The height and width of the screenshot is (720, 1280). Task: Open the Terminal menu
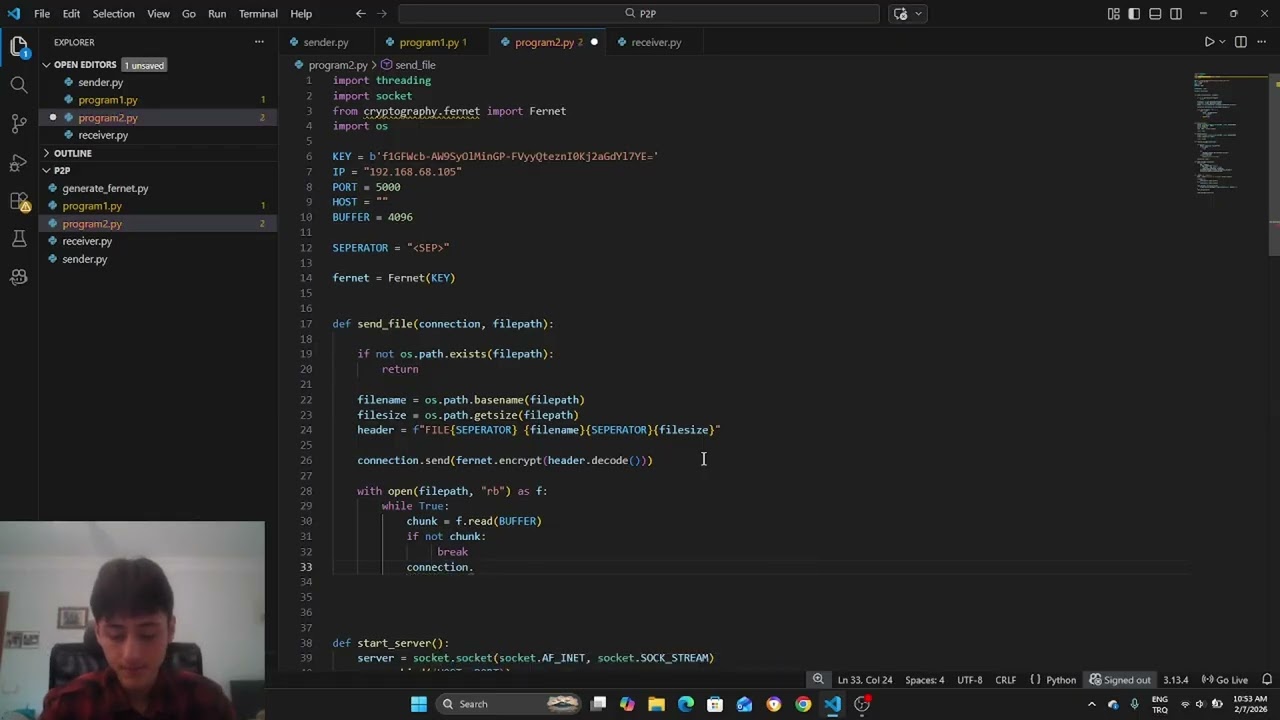258,14
